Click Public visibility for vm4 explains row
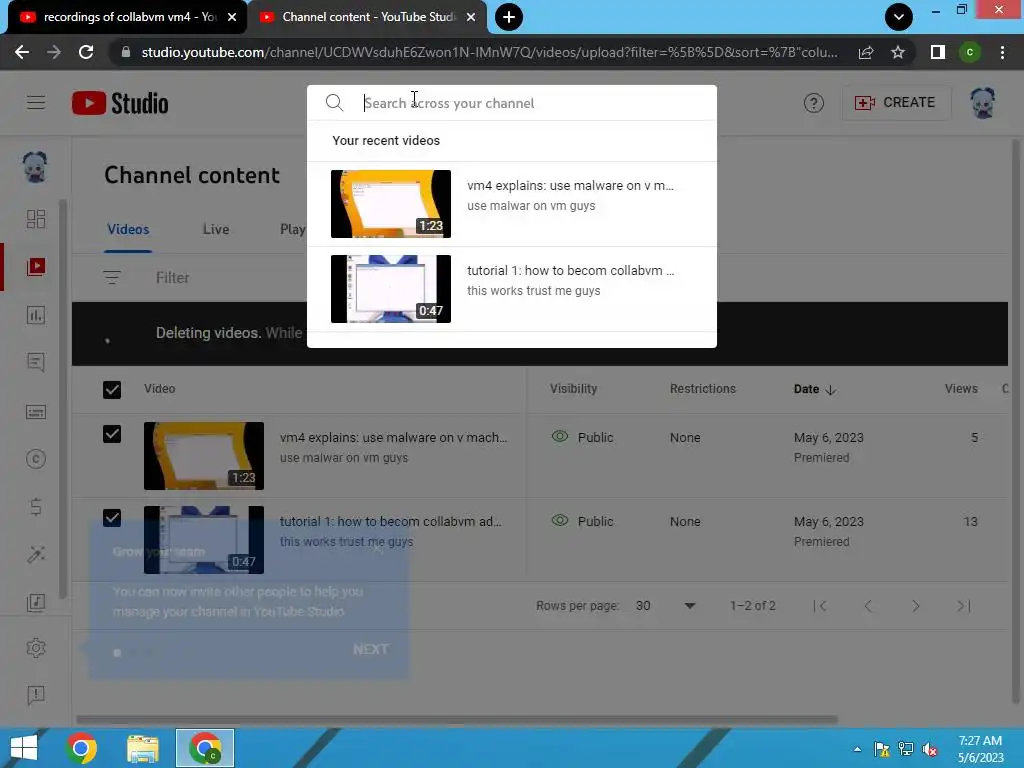Image resolution: width=1024 pixels, height=768 pixels. tap(583, 438)
